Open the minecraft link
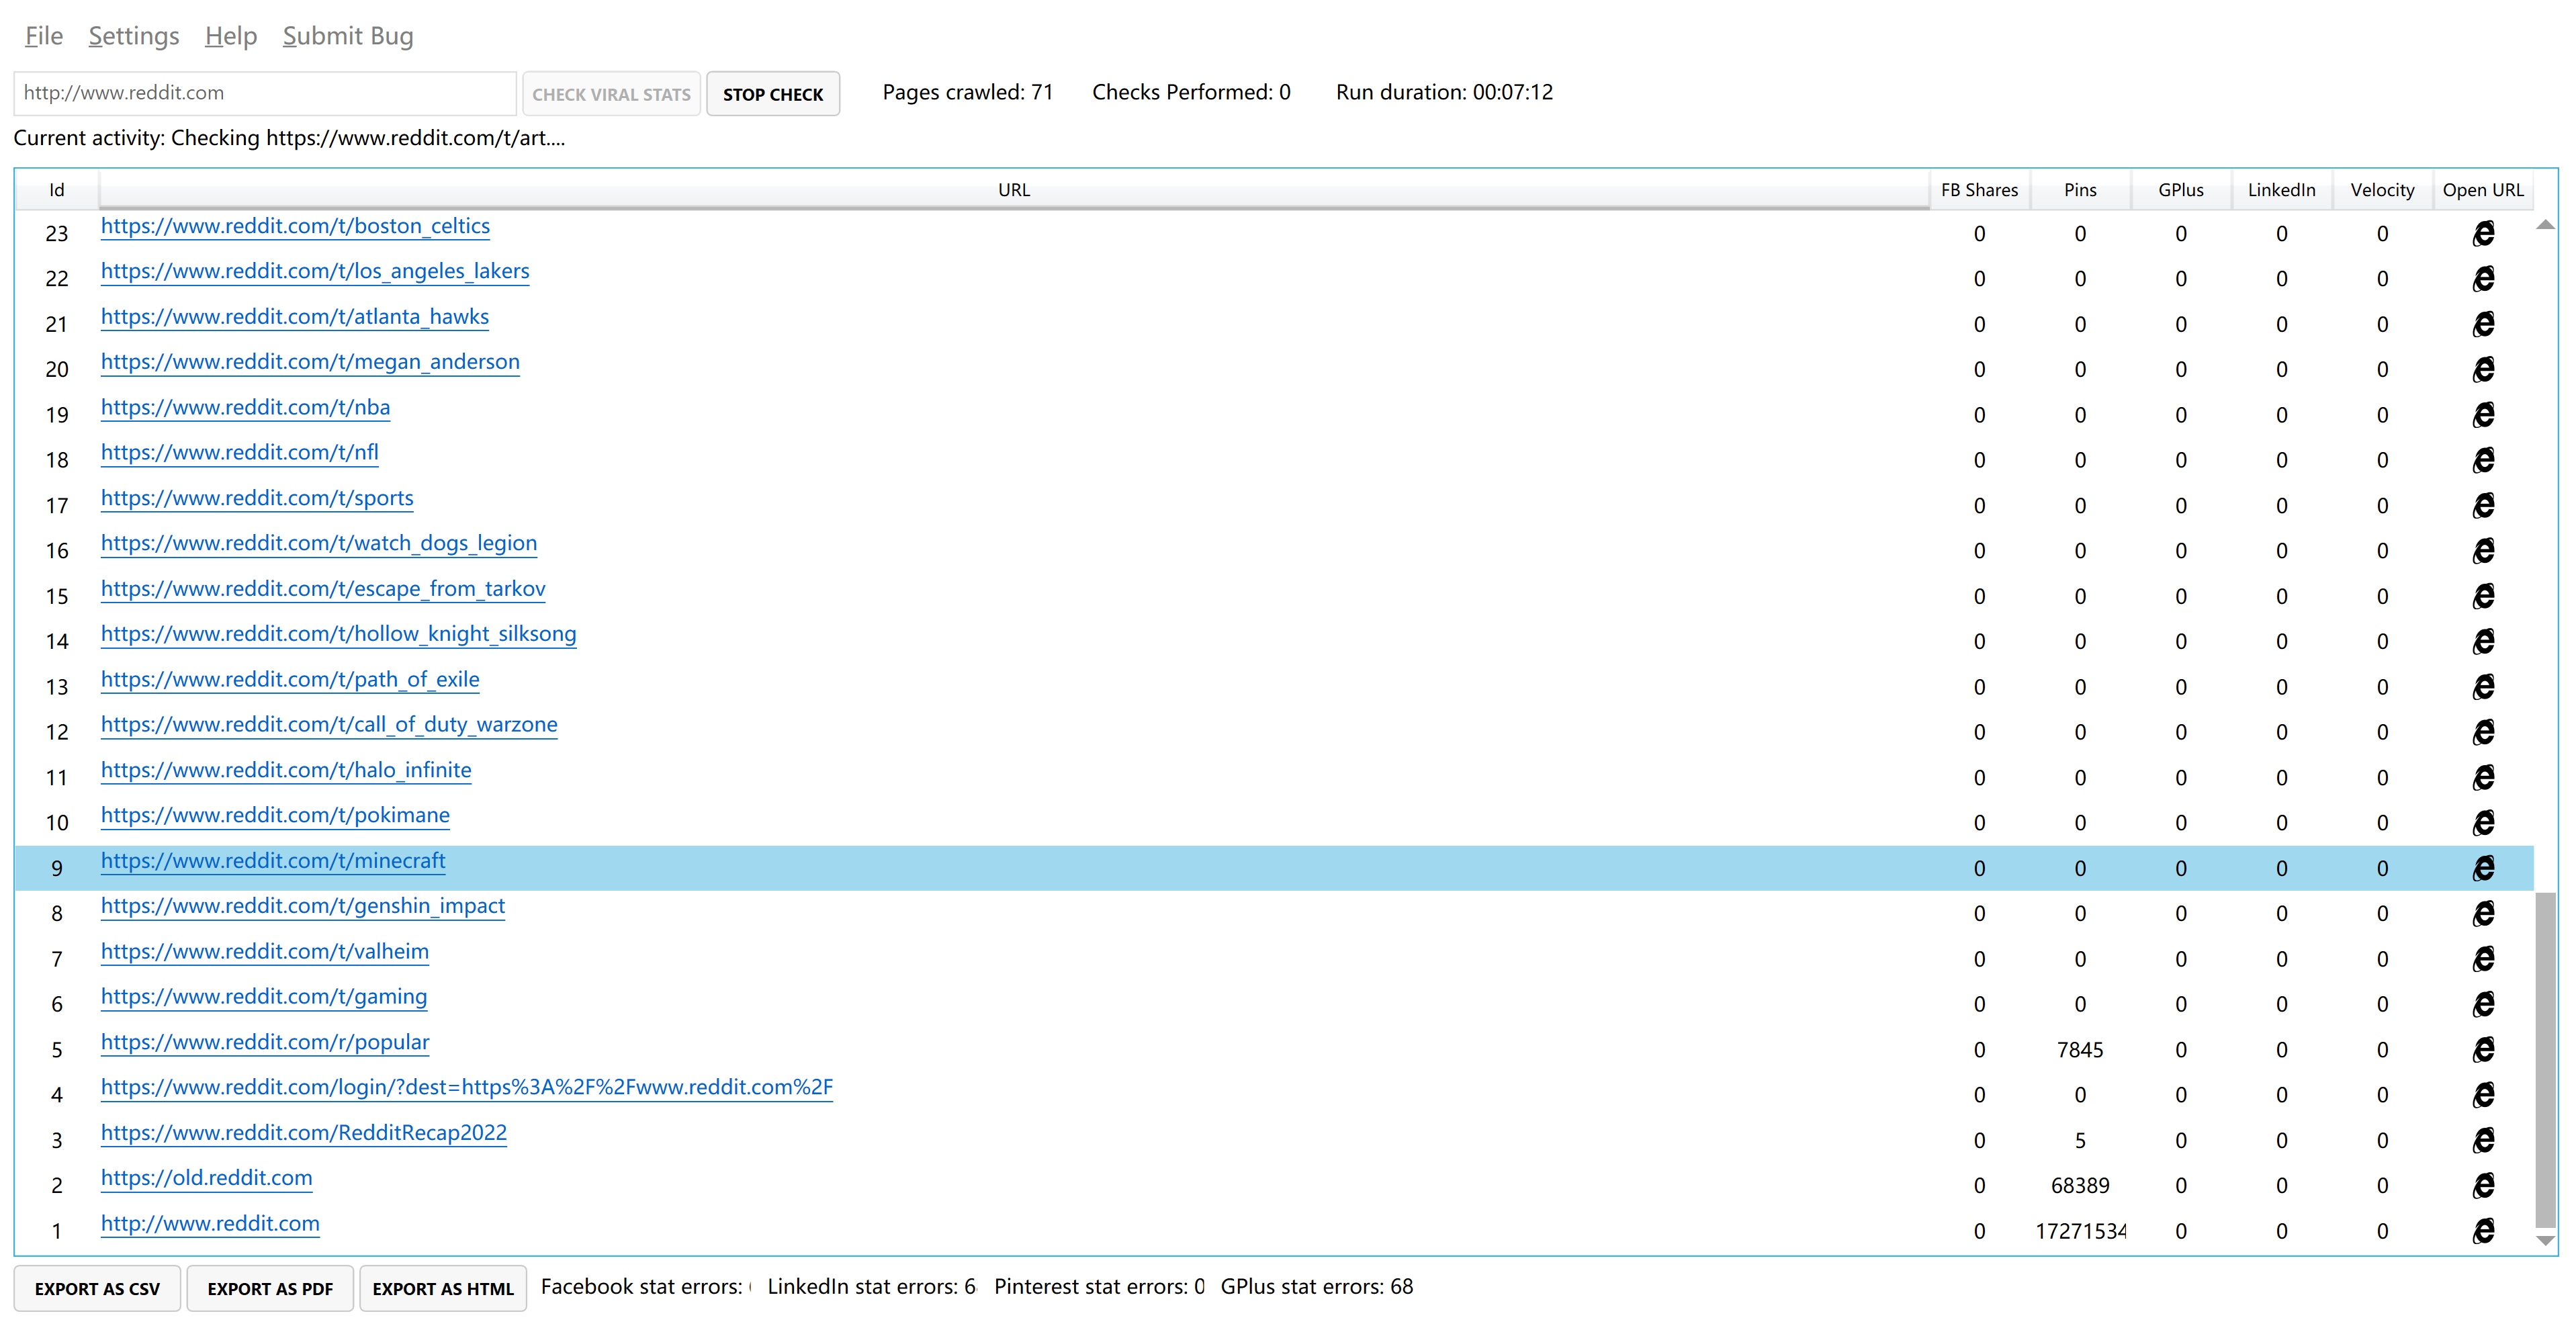This screenshot has height=1326, width=2576. click(273, 861)
